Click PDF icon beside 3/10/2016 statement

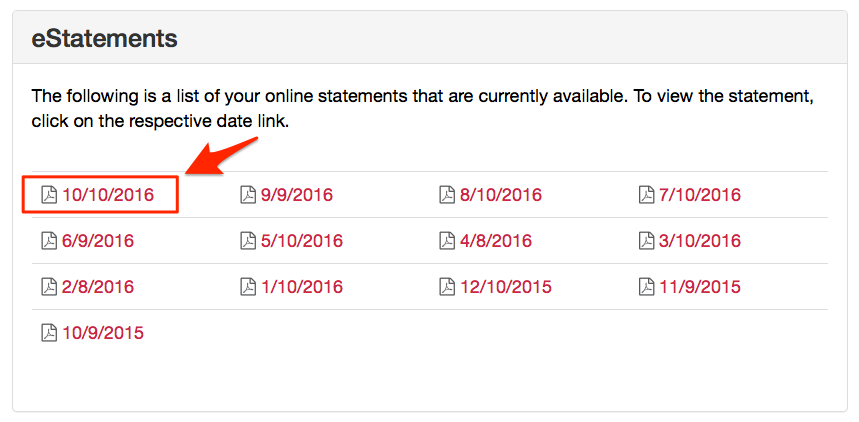646,241
